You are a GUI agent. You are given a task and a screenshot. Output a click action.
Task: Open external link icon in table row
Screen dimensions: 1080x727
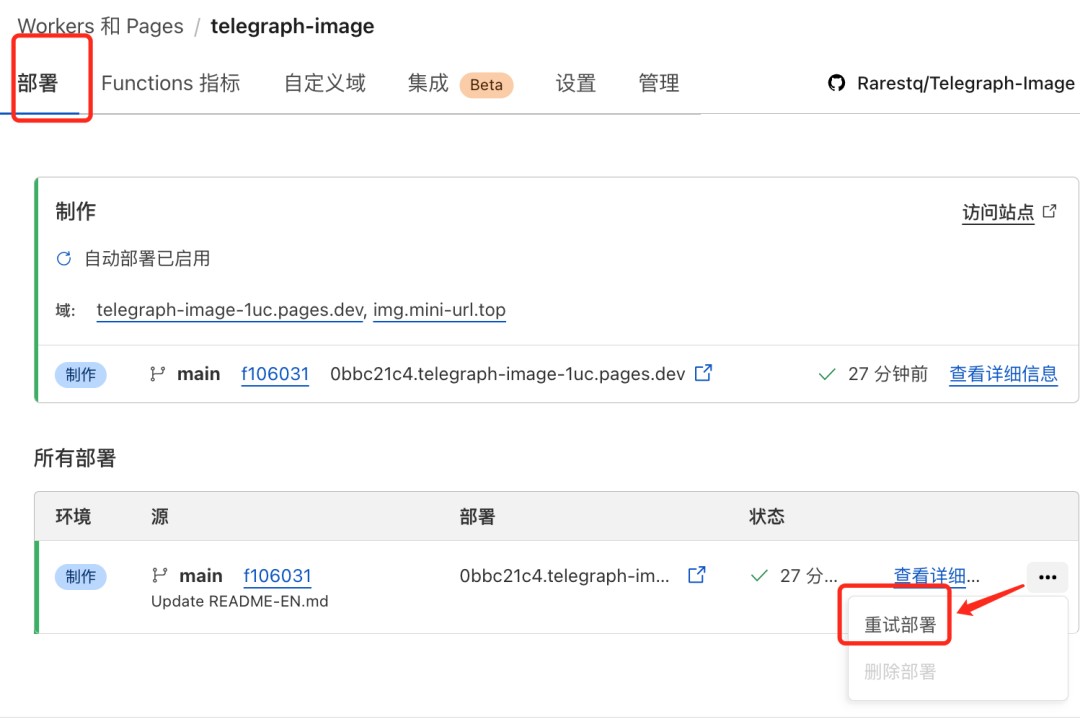pyautogui.click(x=697, y=575)
